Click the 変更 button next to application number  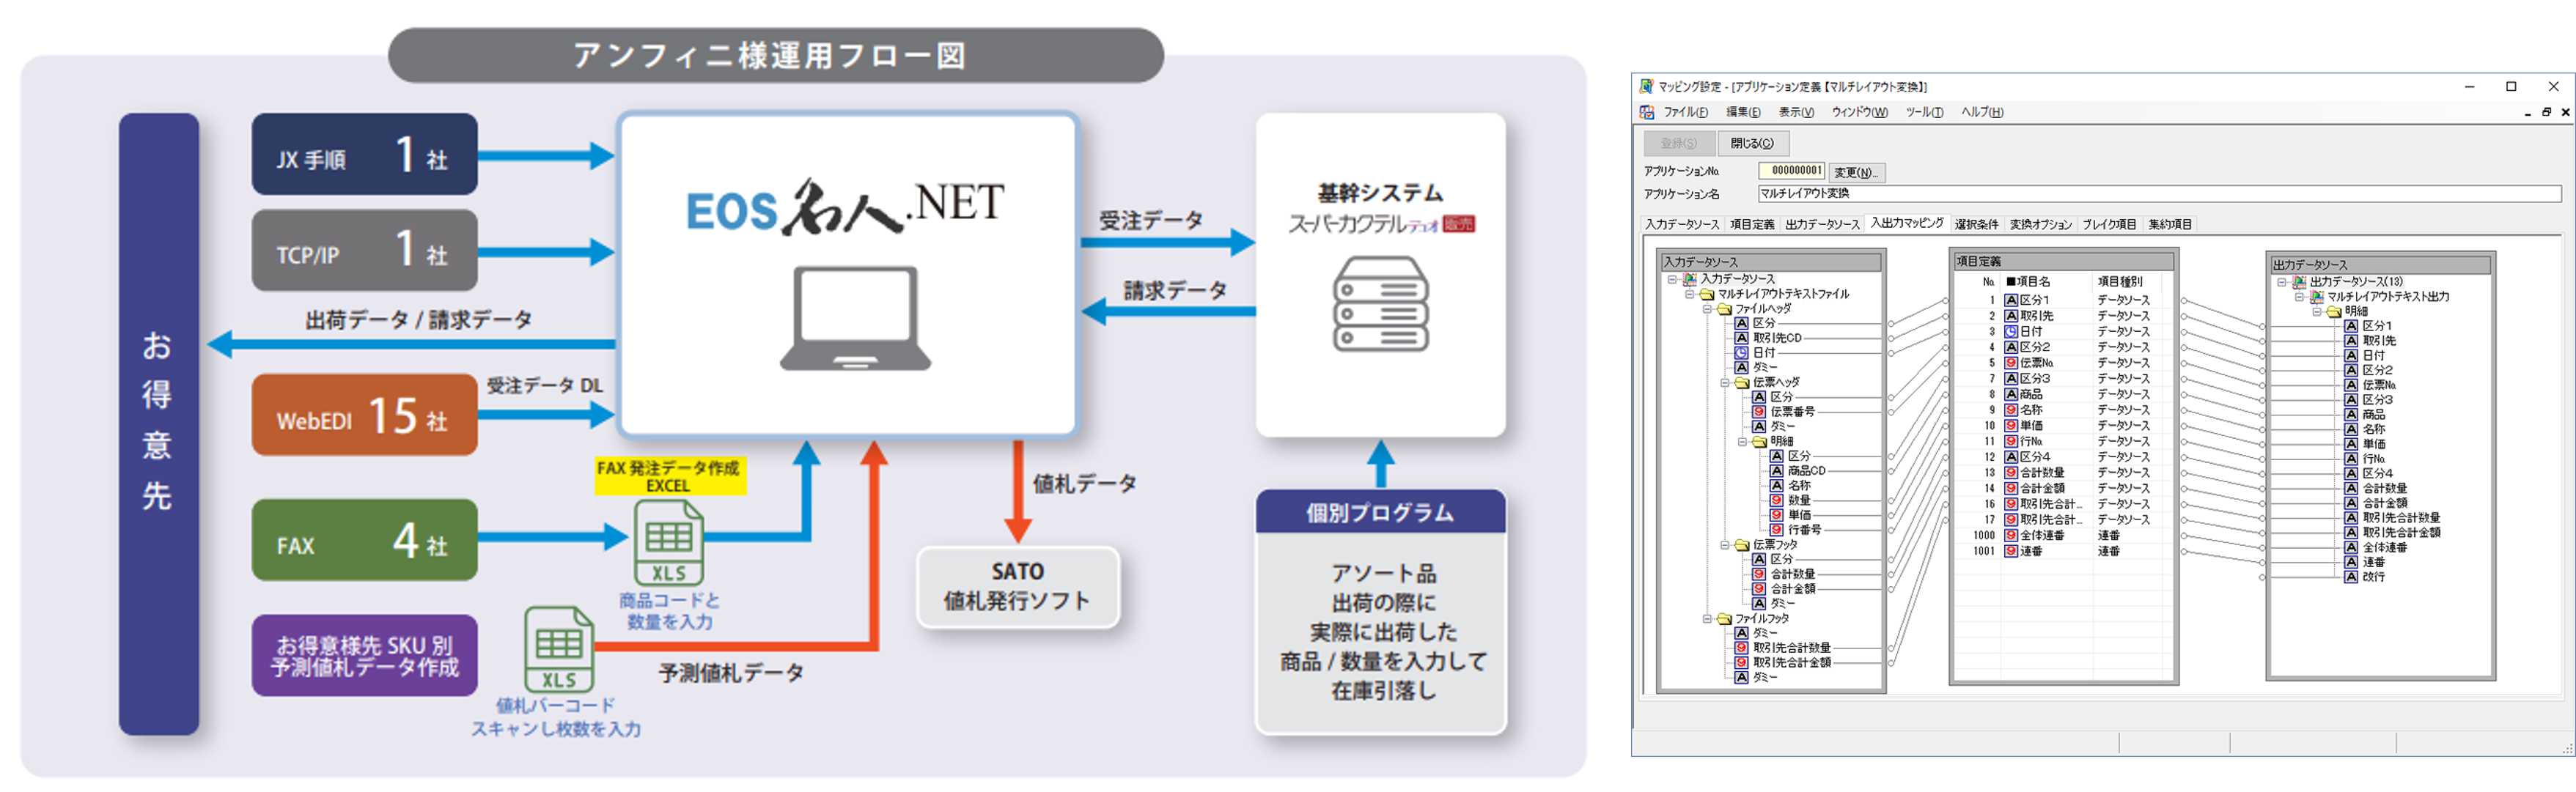tap(1857, 173)
